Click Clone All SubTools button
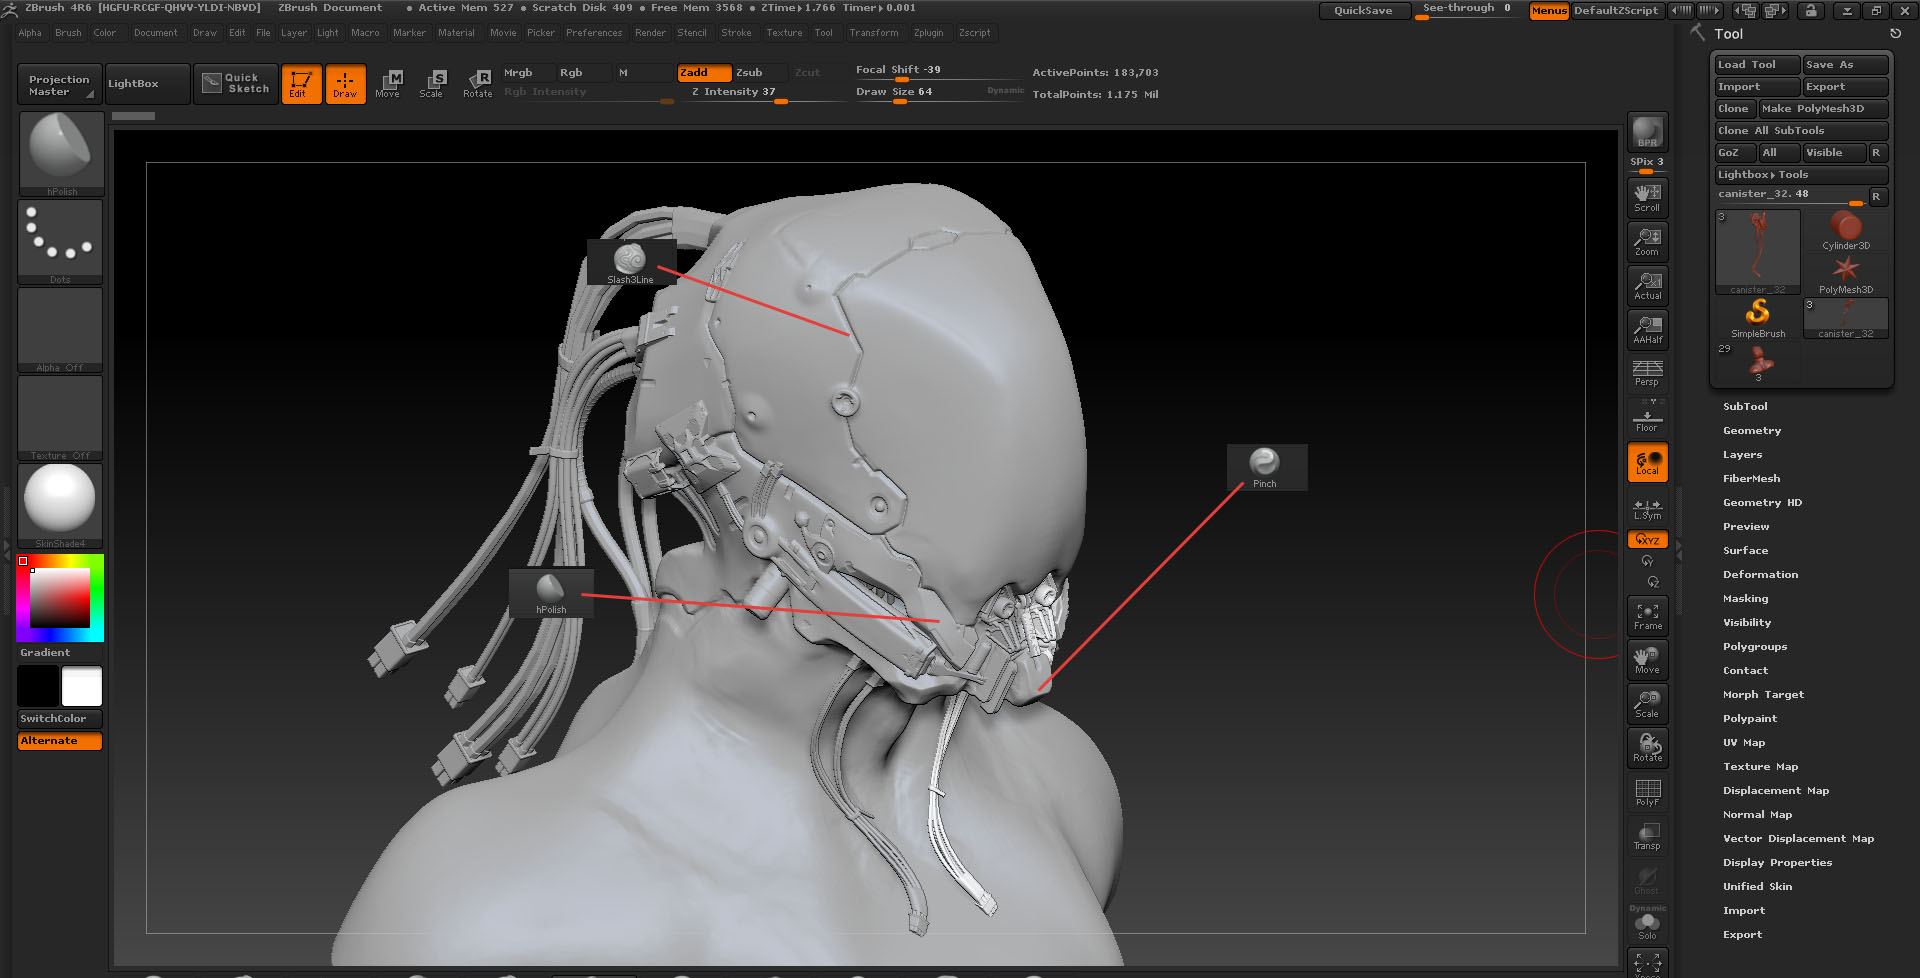This screenshot has height=978, width=1920. click(1801, 131)
